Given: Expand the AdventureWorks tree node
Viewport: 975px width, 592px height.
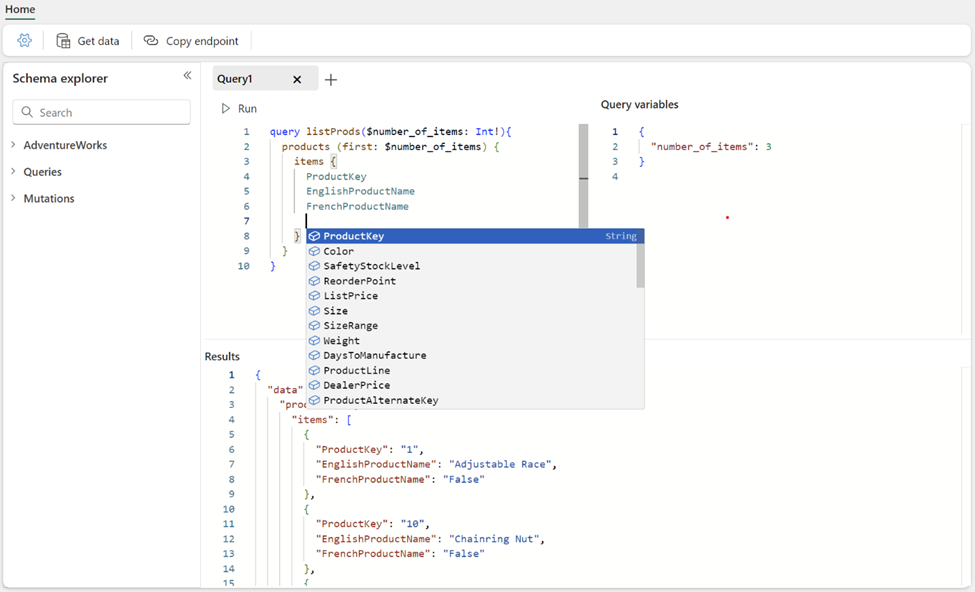Looking at the screenshot, I should [13, 145].
